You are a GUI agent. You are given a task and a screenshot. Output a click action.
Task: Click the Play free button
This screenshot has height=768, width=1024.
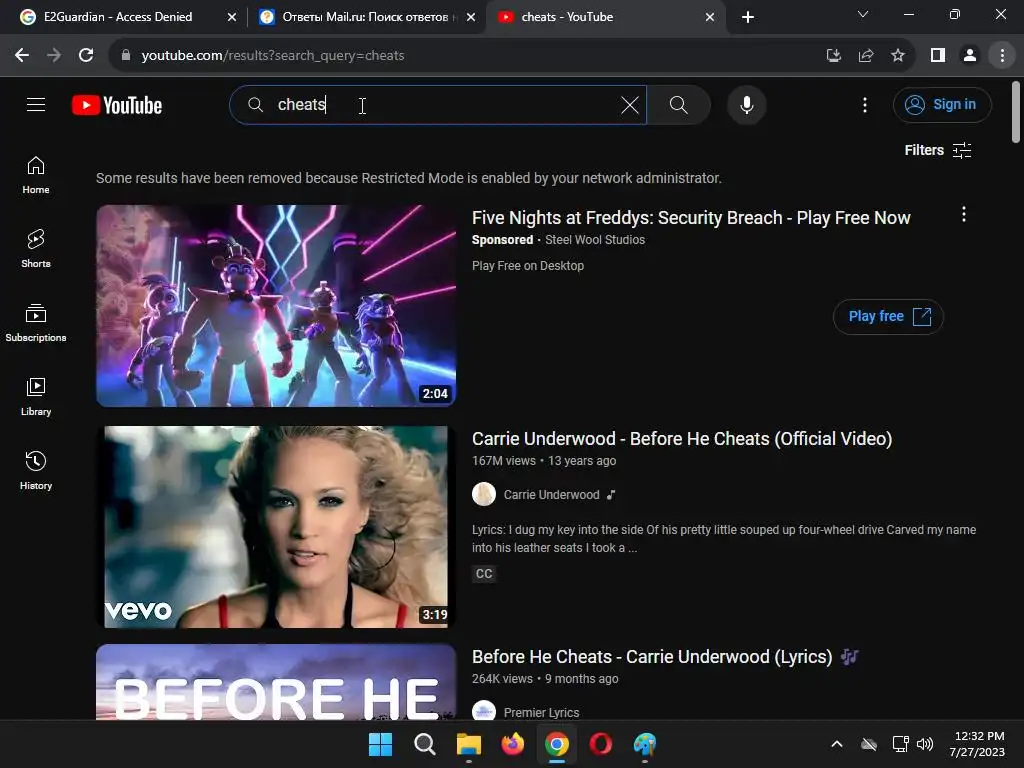pyautogui.click(x=888, y=317)
